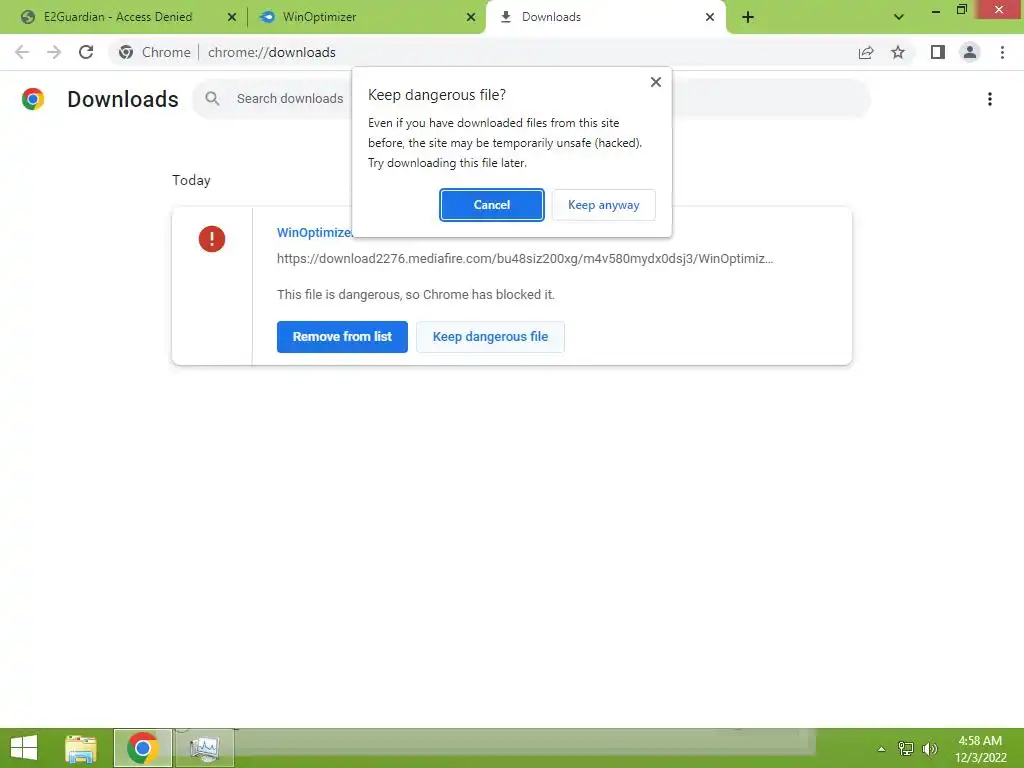Click the 'Keep dangerous file?' dialog title
Image resolution: width=1024 pixels, height=768 pixels.
pyautogui.click(x=437, y=95)
